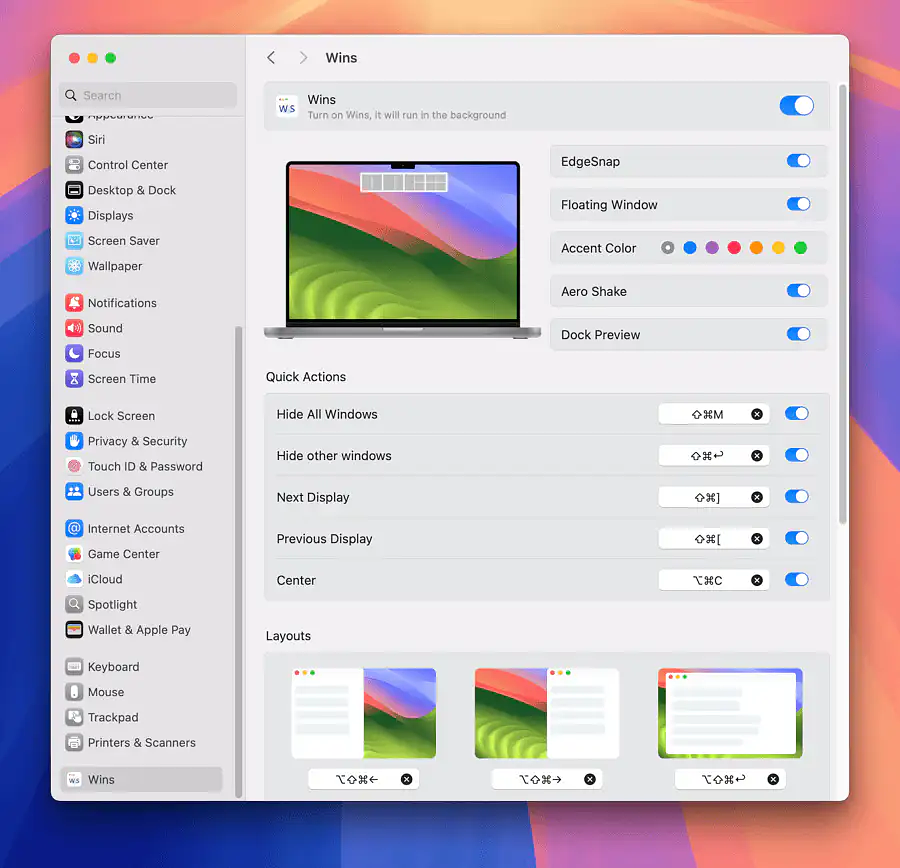Click the Next Display shortcut field

(705, 497)
